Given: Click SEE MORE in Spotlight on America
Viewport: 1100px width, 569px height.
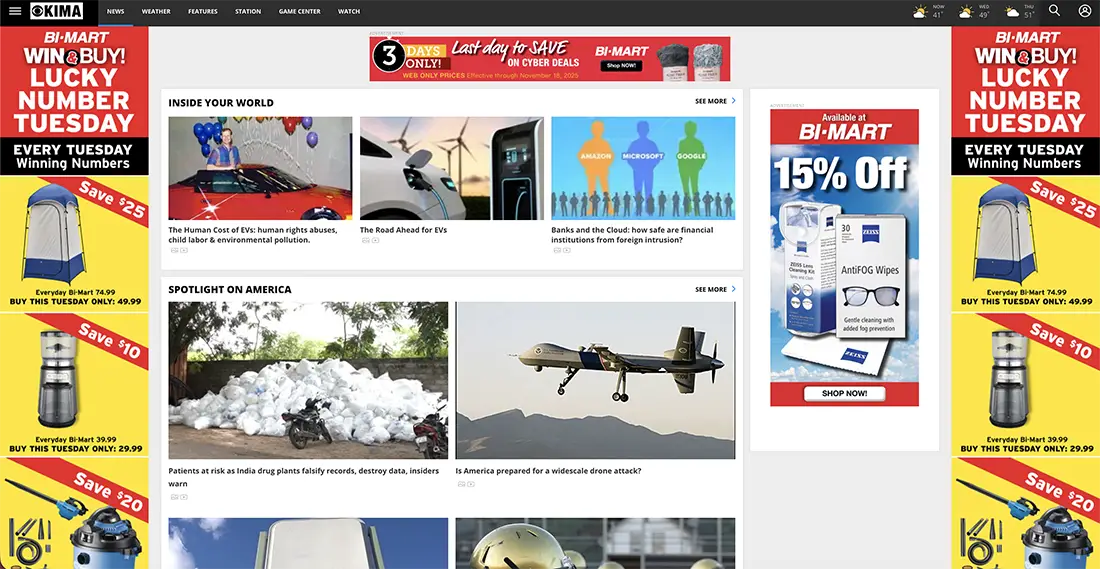Looking at the screenshot, I should pos(711,289).
